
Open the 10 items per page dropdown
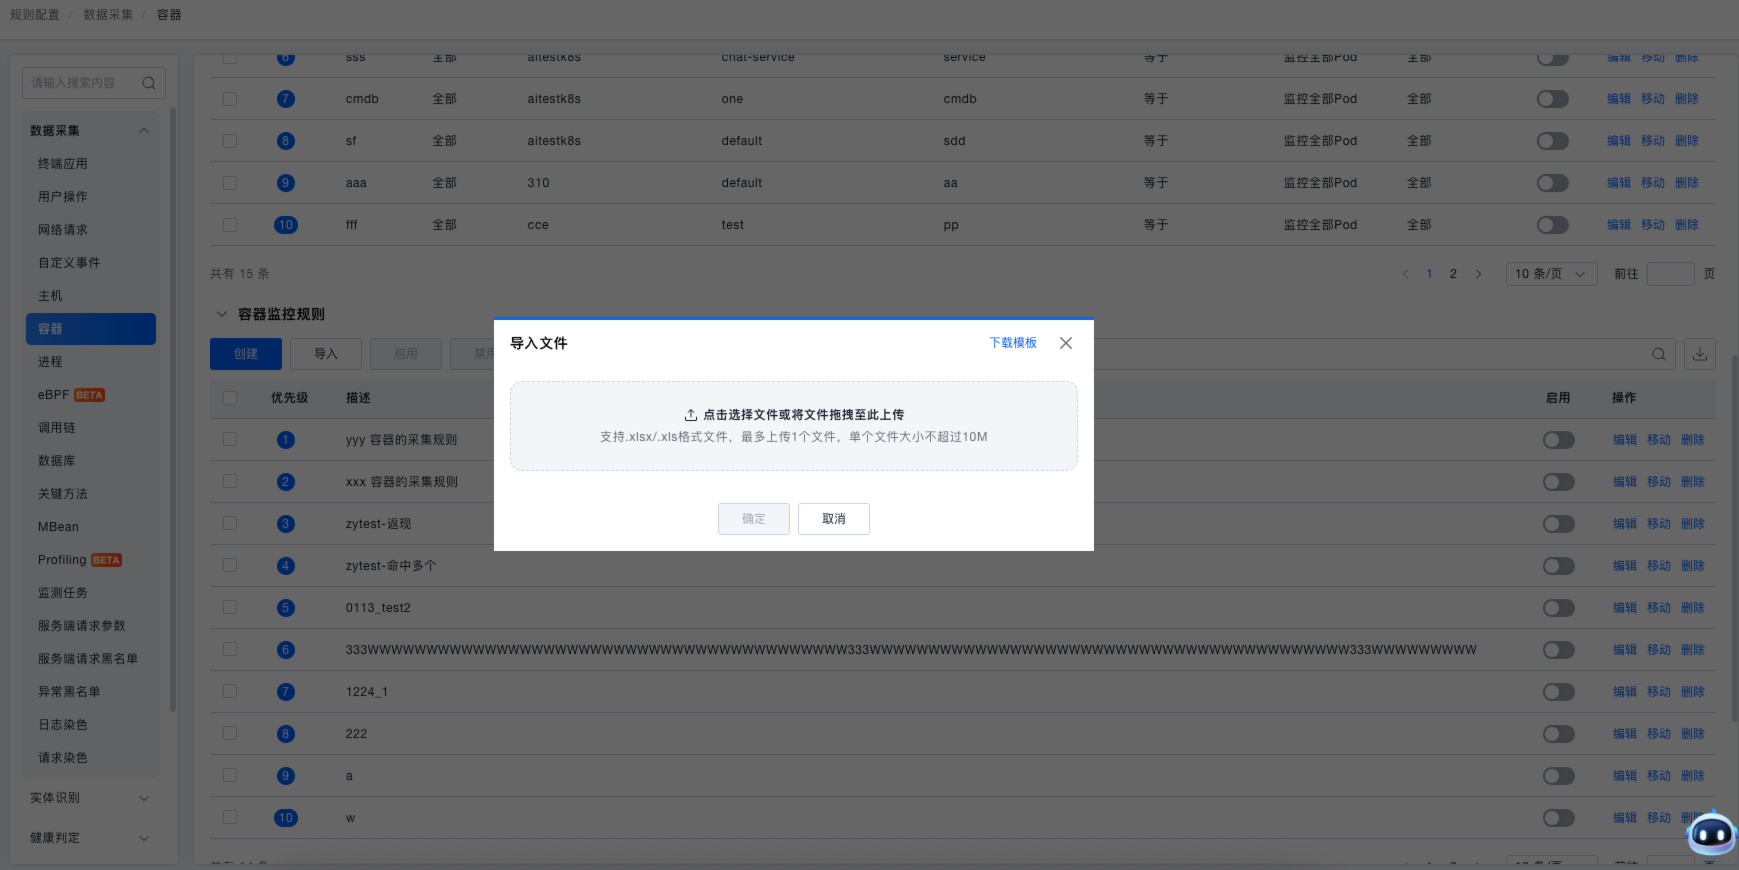coord(1549,274)
